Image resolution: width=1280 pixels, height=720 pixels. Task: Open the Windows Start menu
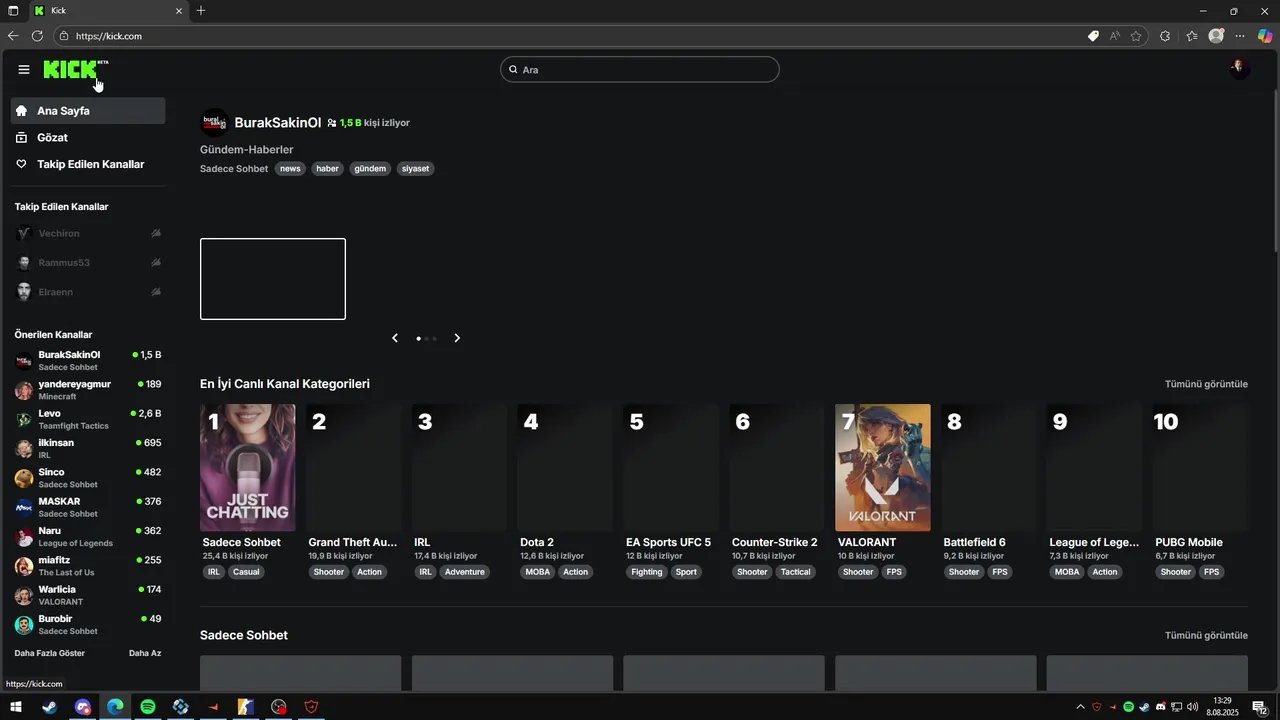(x=16, y=707)
